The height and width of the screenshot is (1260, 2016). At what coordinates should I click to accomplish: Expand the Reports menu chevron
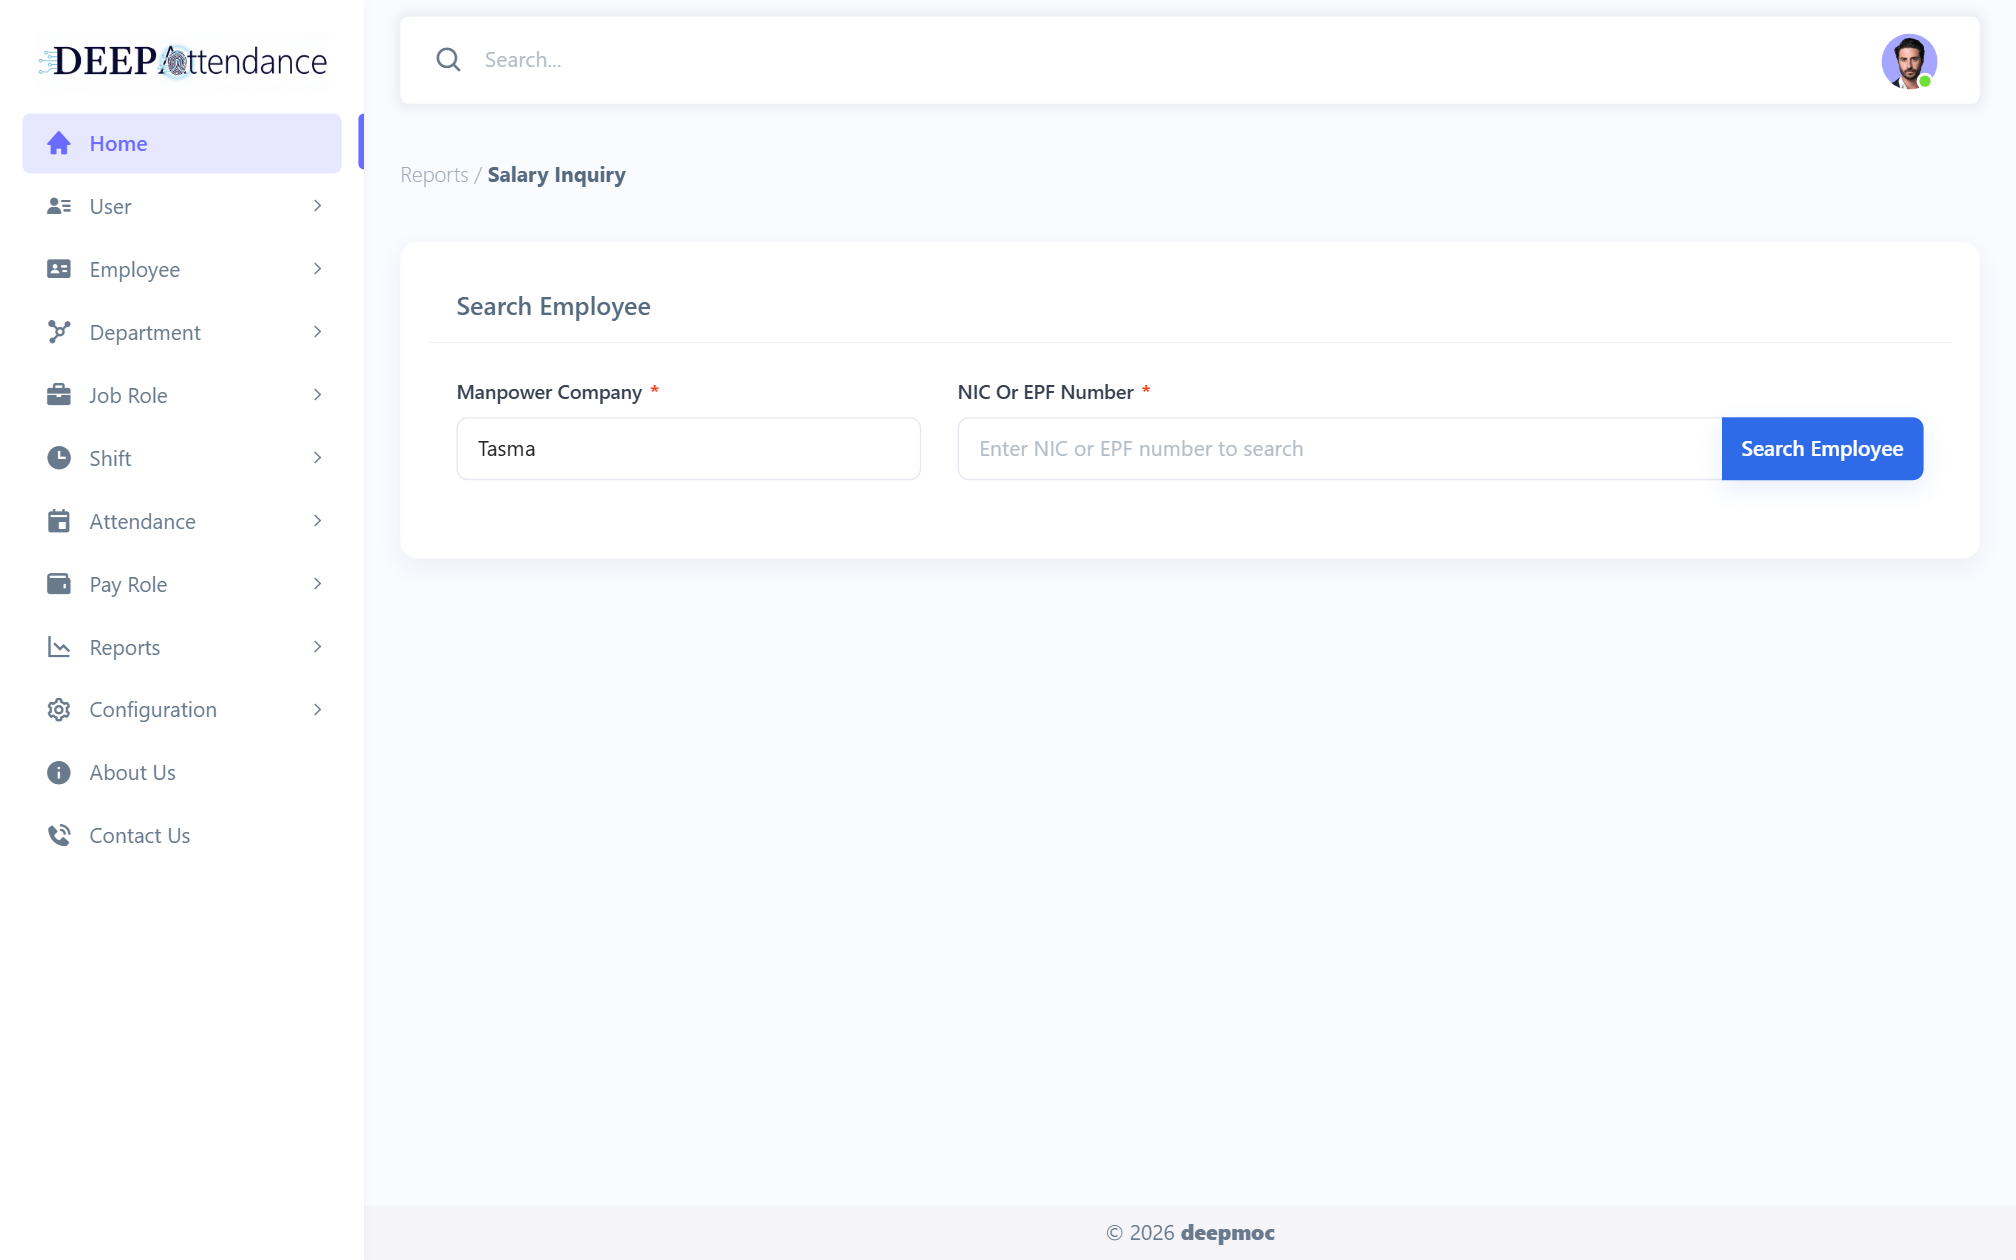point(317,647)
